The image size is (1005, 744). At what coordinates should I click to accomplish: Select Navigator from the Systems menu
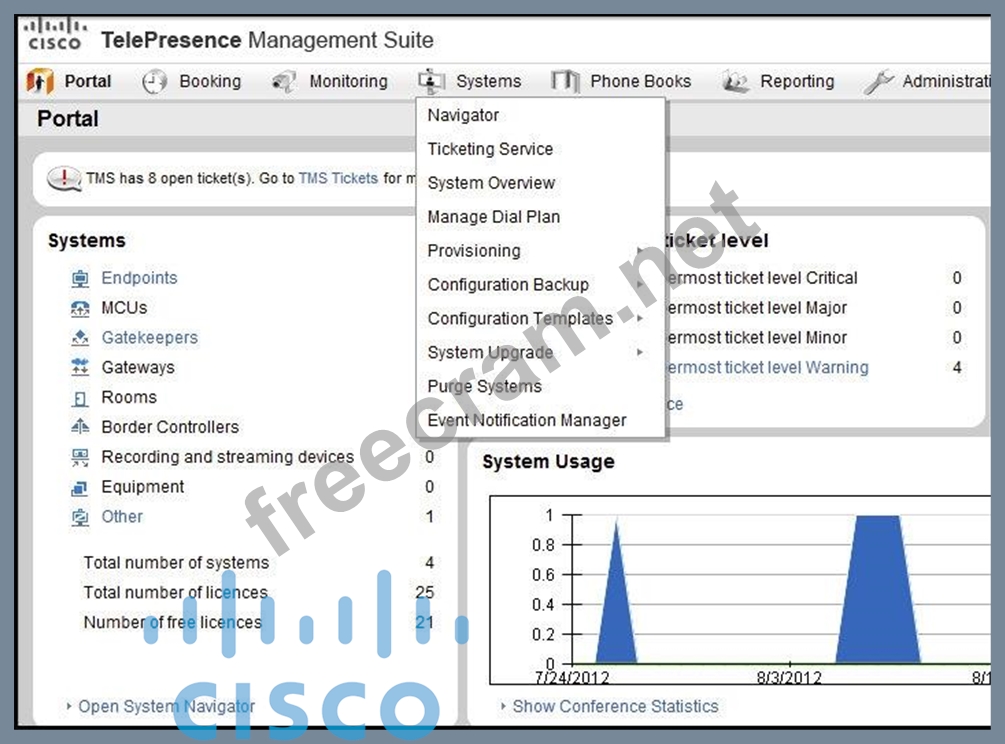463,115
